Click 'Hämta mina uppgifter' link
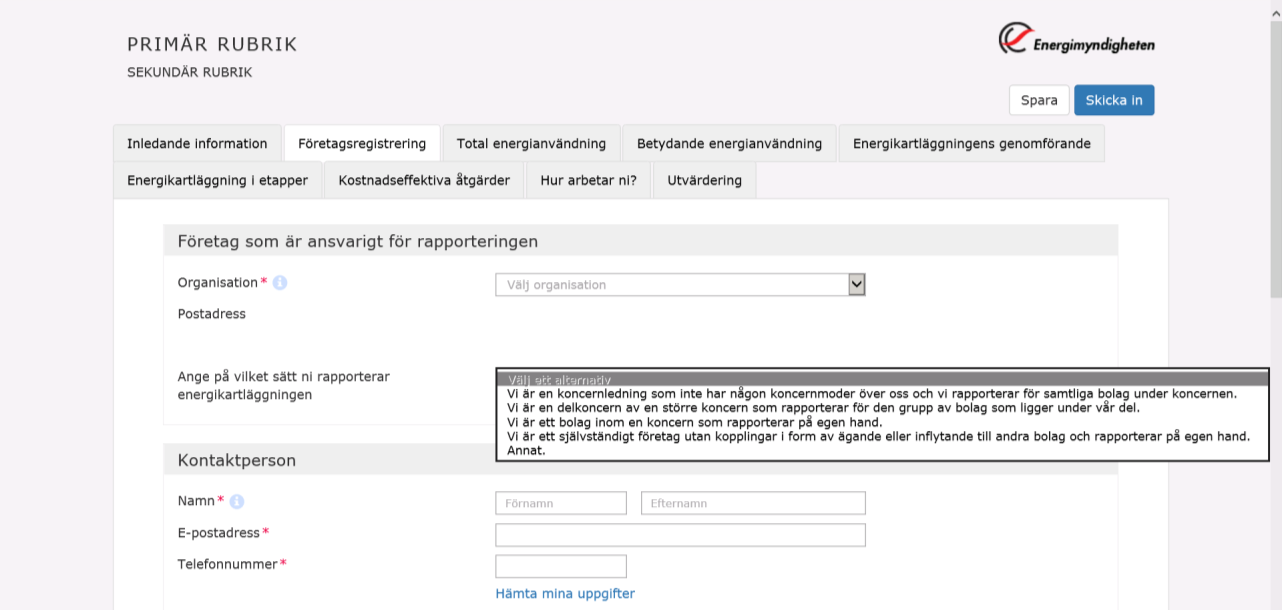This screenshot has height=610, width=1282. [x=565, y=593]
